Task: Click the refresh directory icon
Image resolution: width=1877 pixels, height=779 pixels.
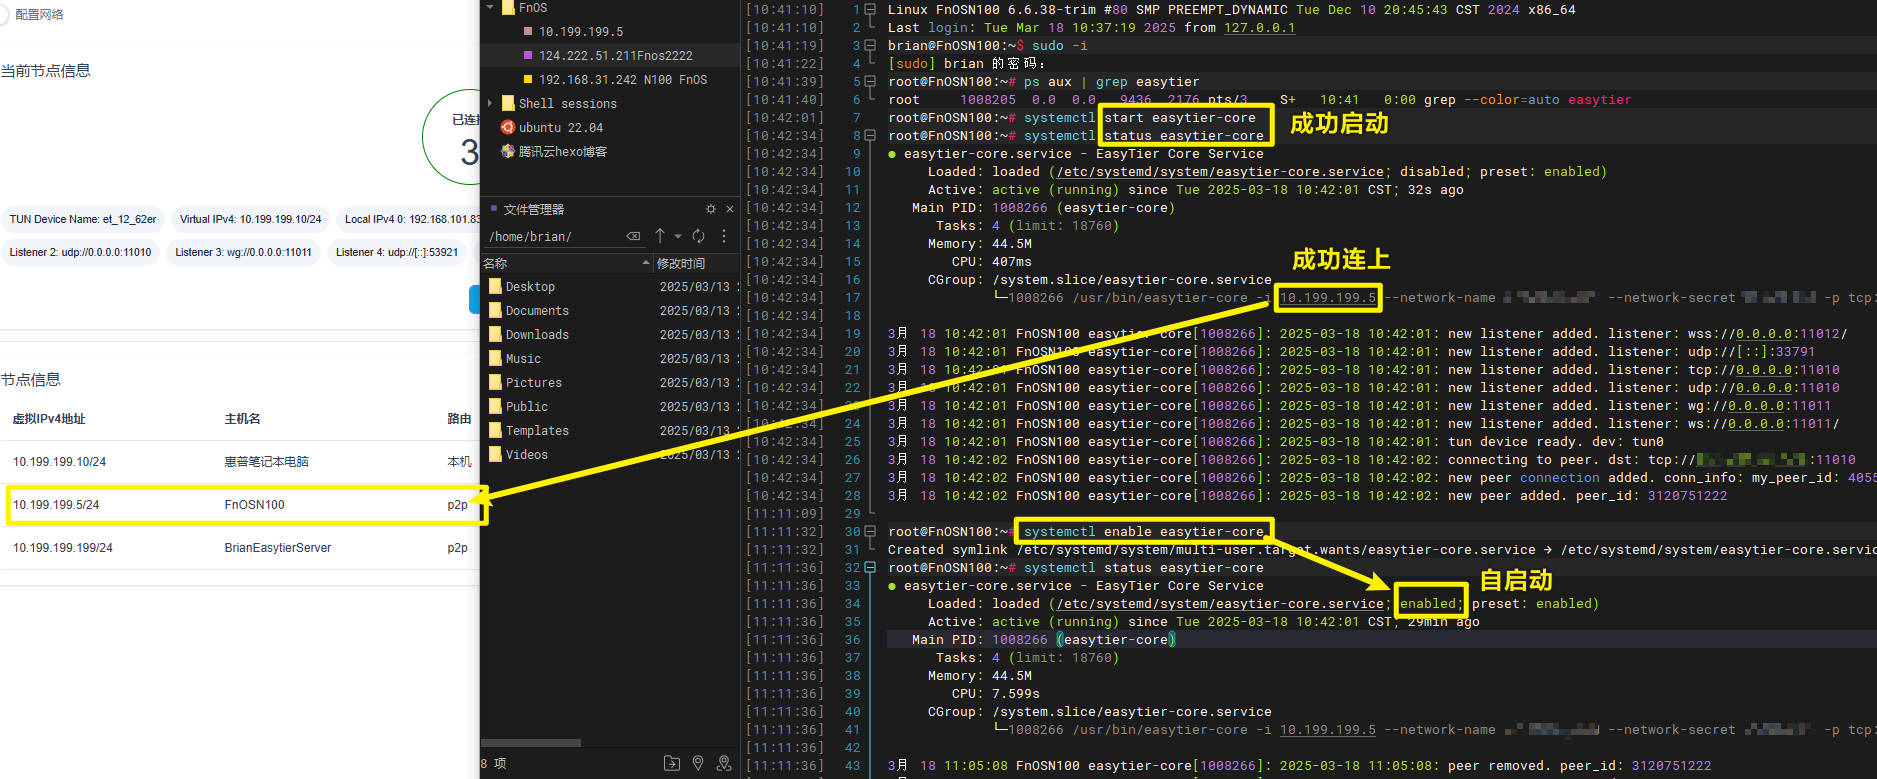Action: (x=698, y=236)
